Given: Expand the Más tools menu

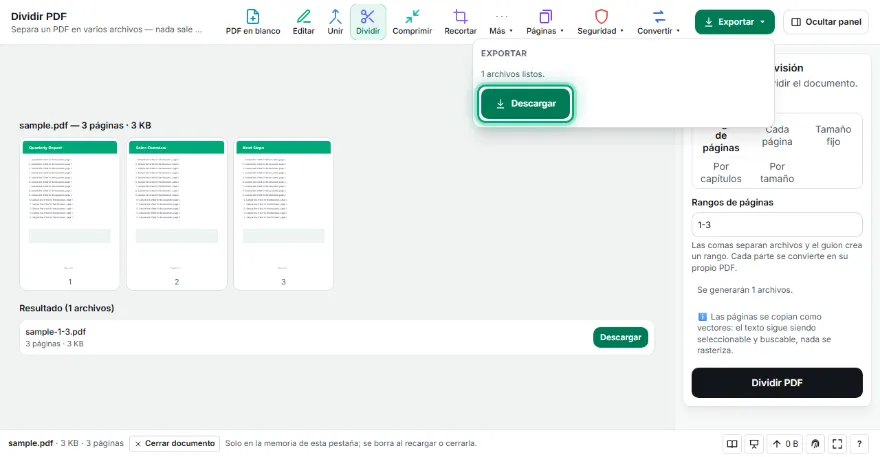Looking at the screenshot, I should (501, 22).
